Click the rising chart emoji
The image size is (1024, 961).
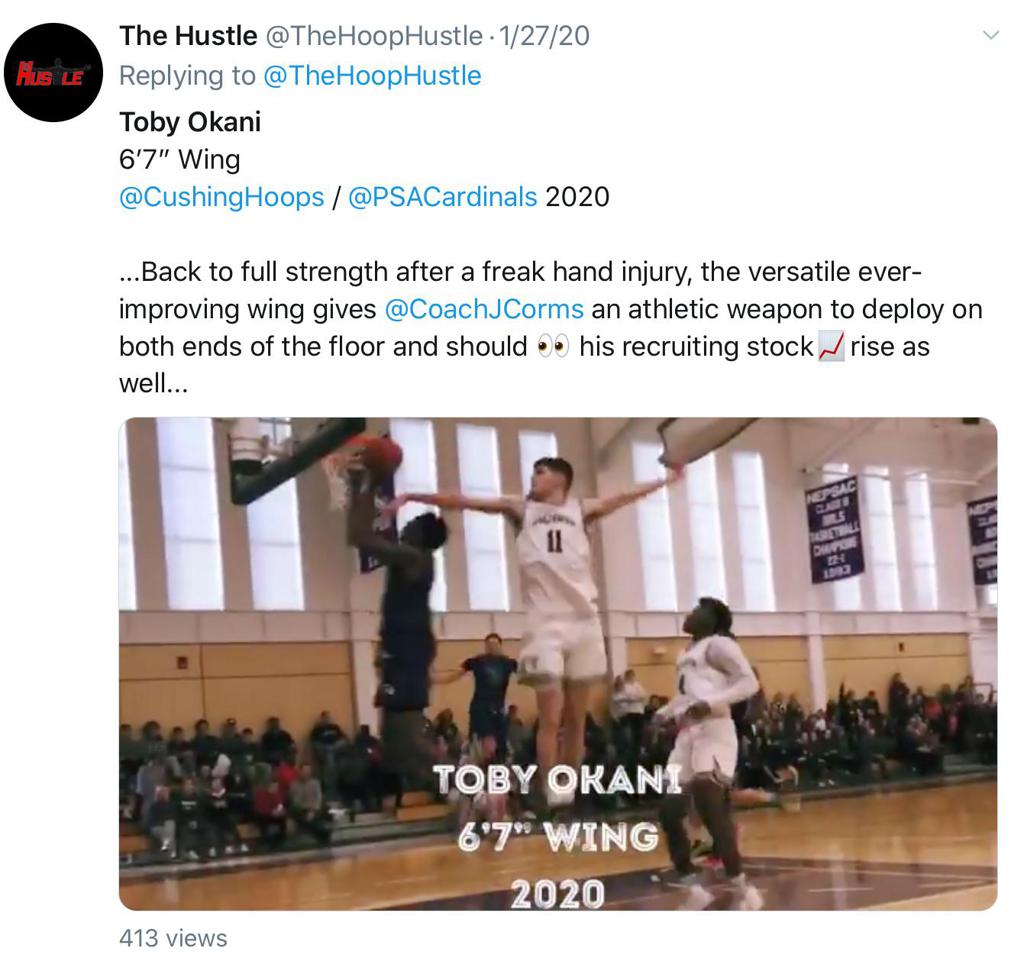click(831, 346)
